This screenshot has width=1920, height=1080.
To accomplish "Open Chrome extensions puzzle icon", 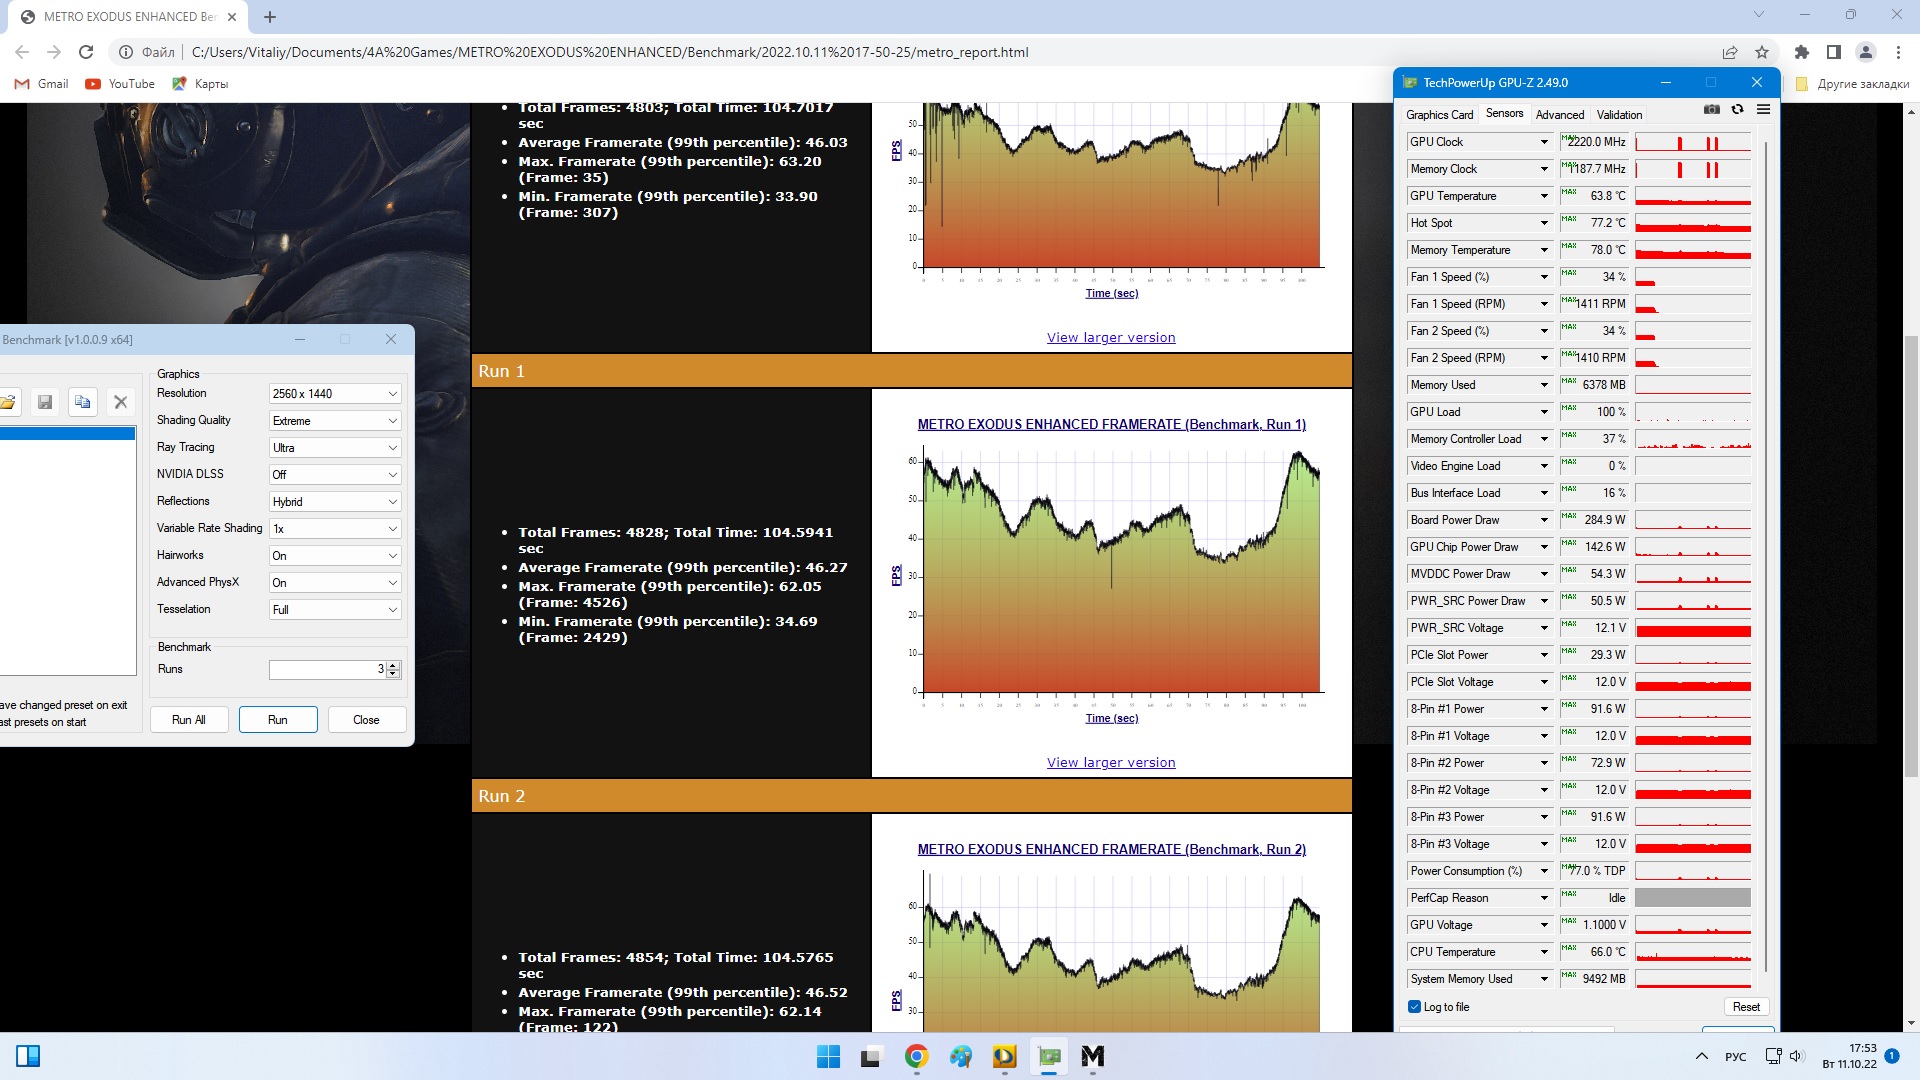I will (1801, 52).
